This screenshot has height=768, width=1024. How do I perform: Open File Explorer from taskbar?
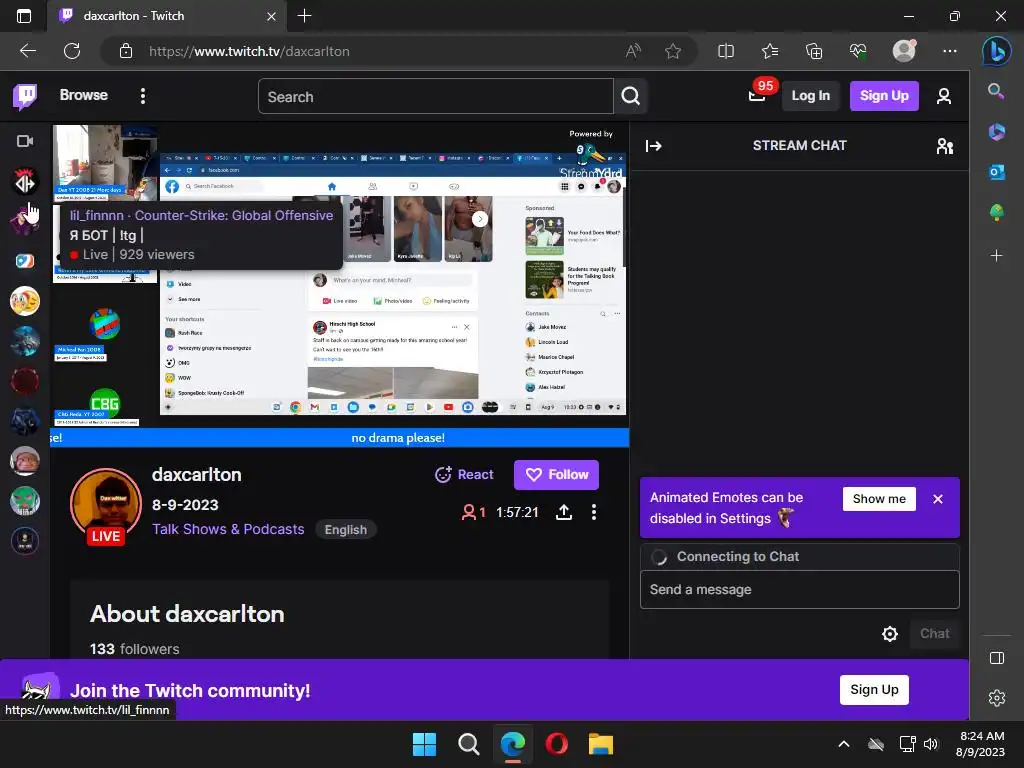pyautogui.click(x=600, y=744)
